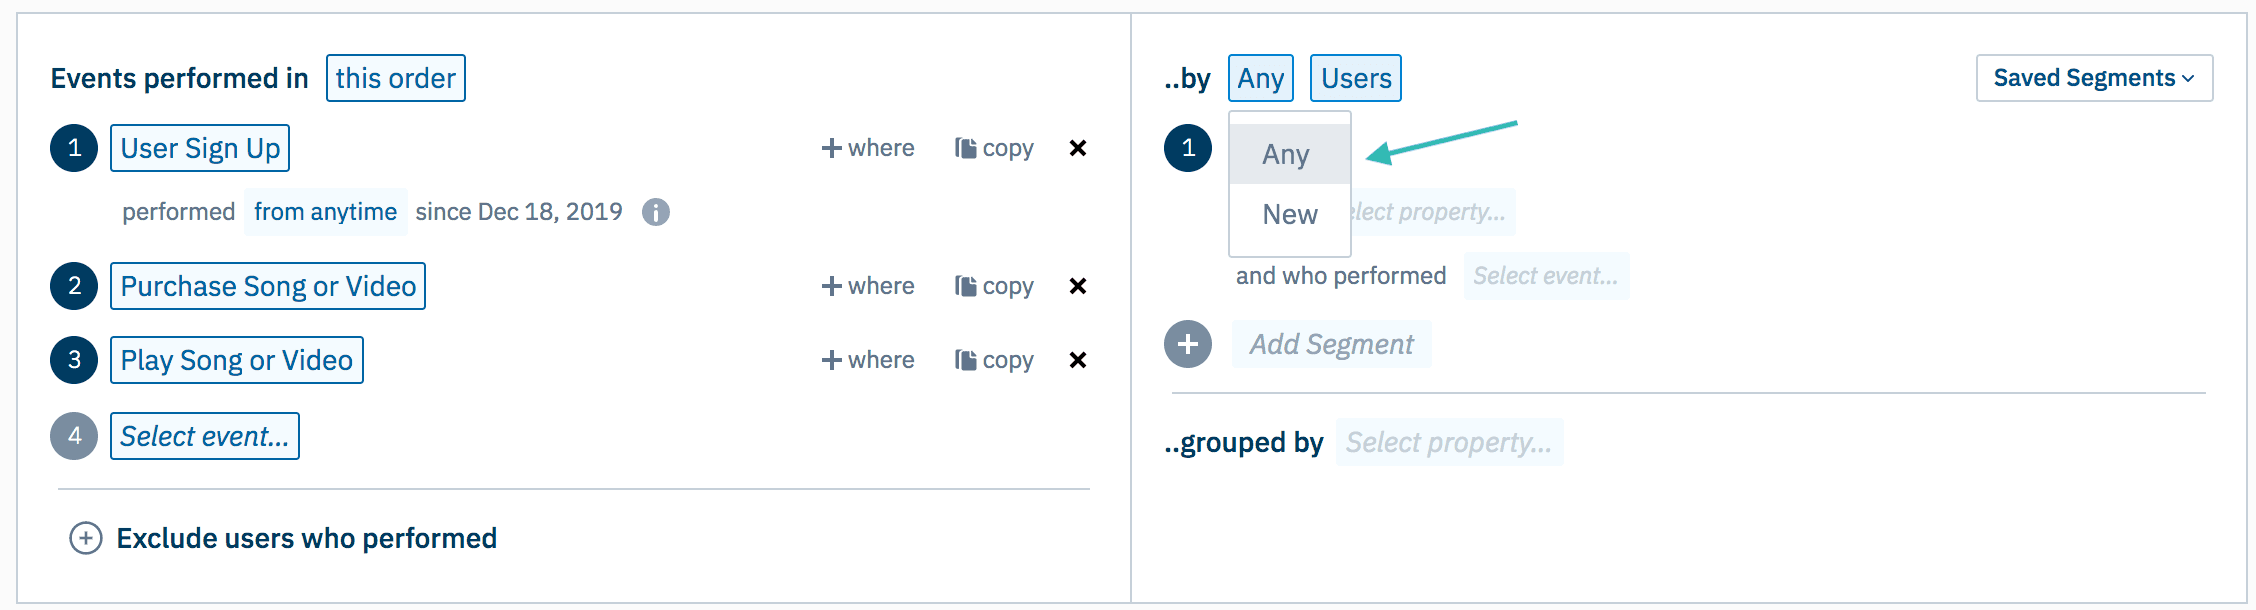Click the info icon beside the date filter
The image size is (2256, 610).
657,211
